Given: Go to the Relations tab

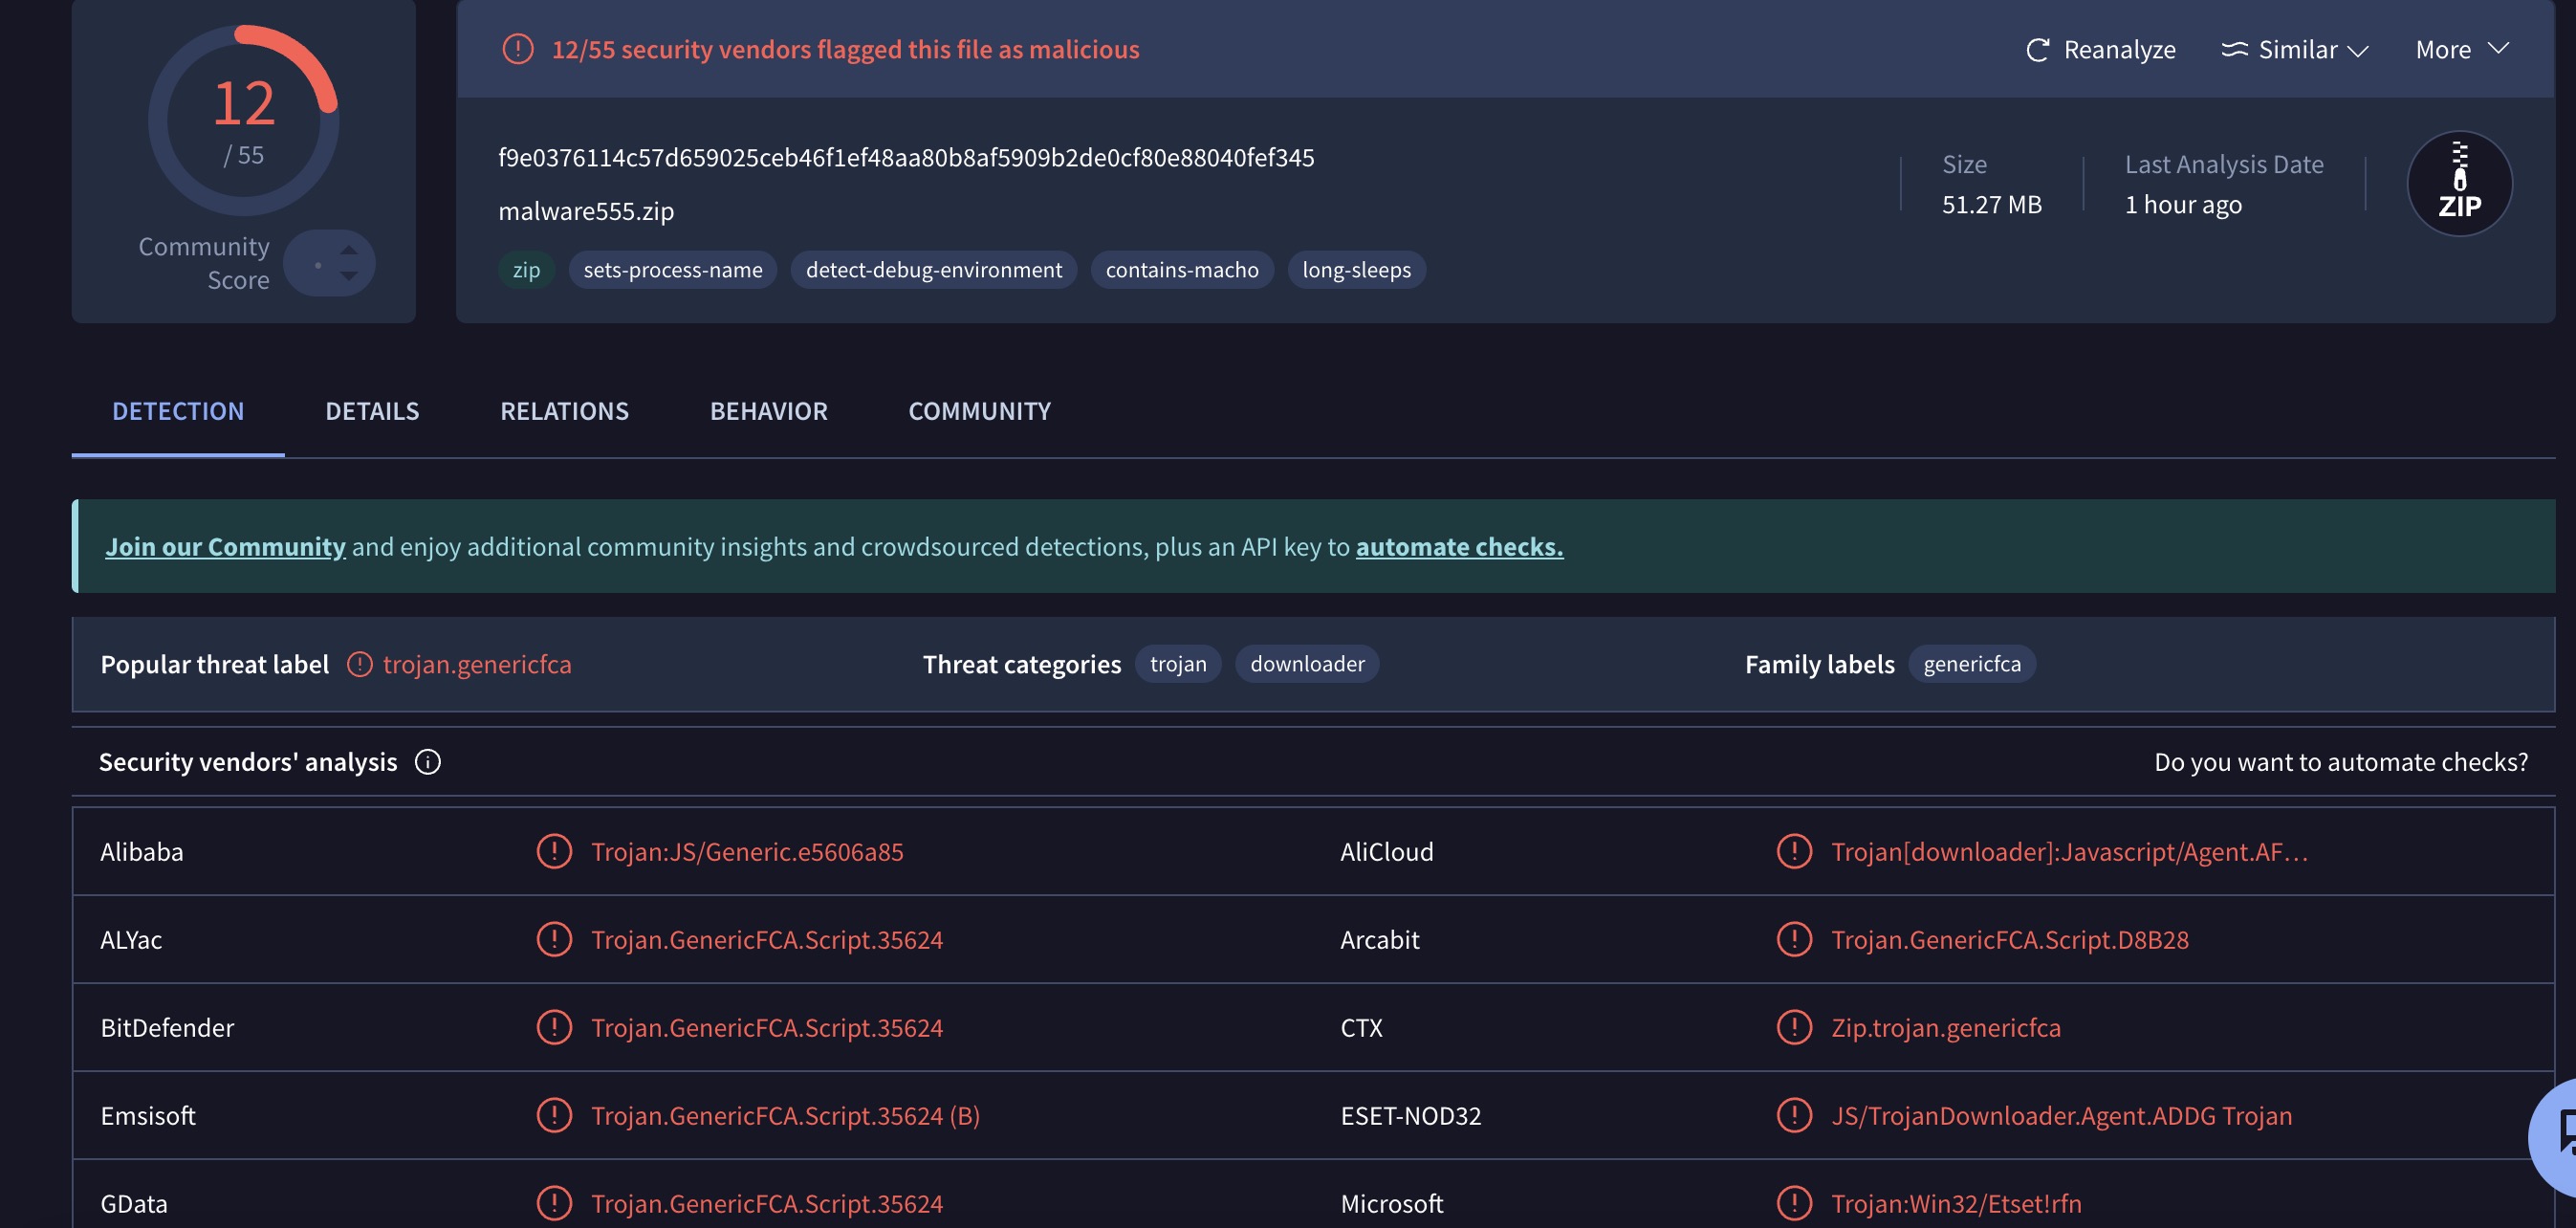Looking at the screenshot, I should pos(564,411).
